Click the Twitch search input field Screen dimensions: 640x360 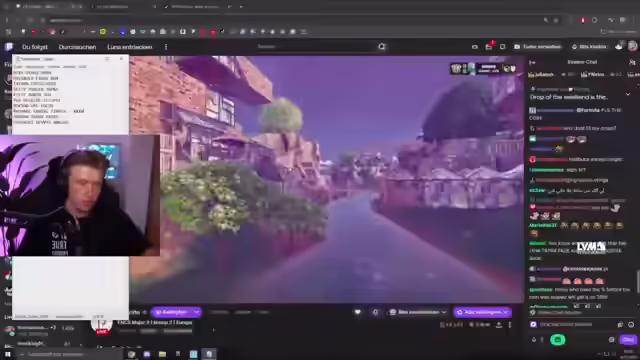[x=316, y=47]
